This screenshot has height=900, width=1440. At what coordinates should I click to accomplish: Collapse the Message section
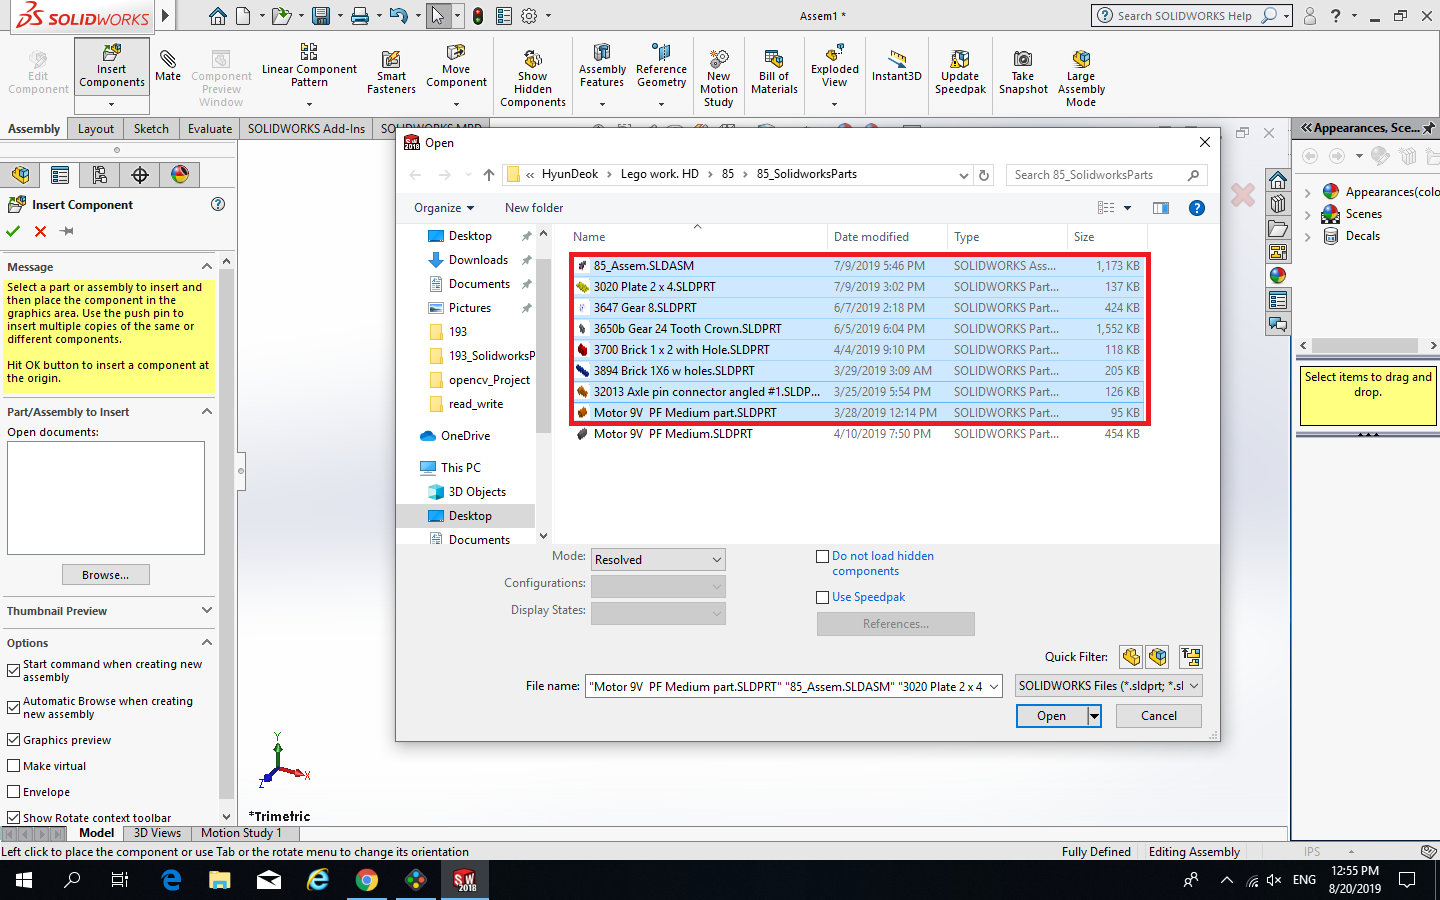[x=207, y=267]
